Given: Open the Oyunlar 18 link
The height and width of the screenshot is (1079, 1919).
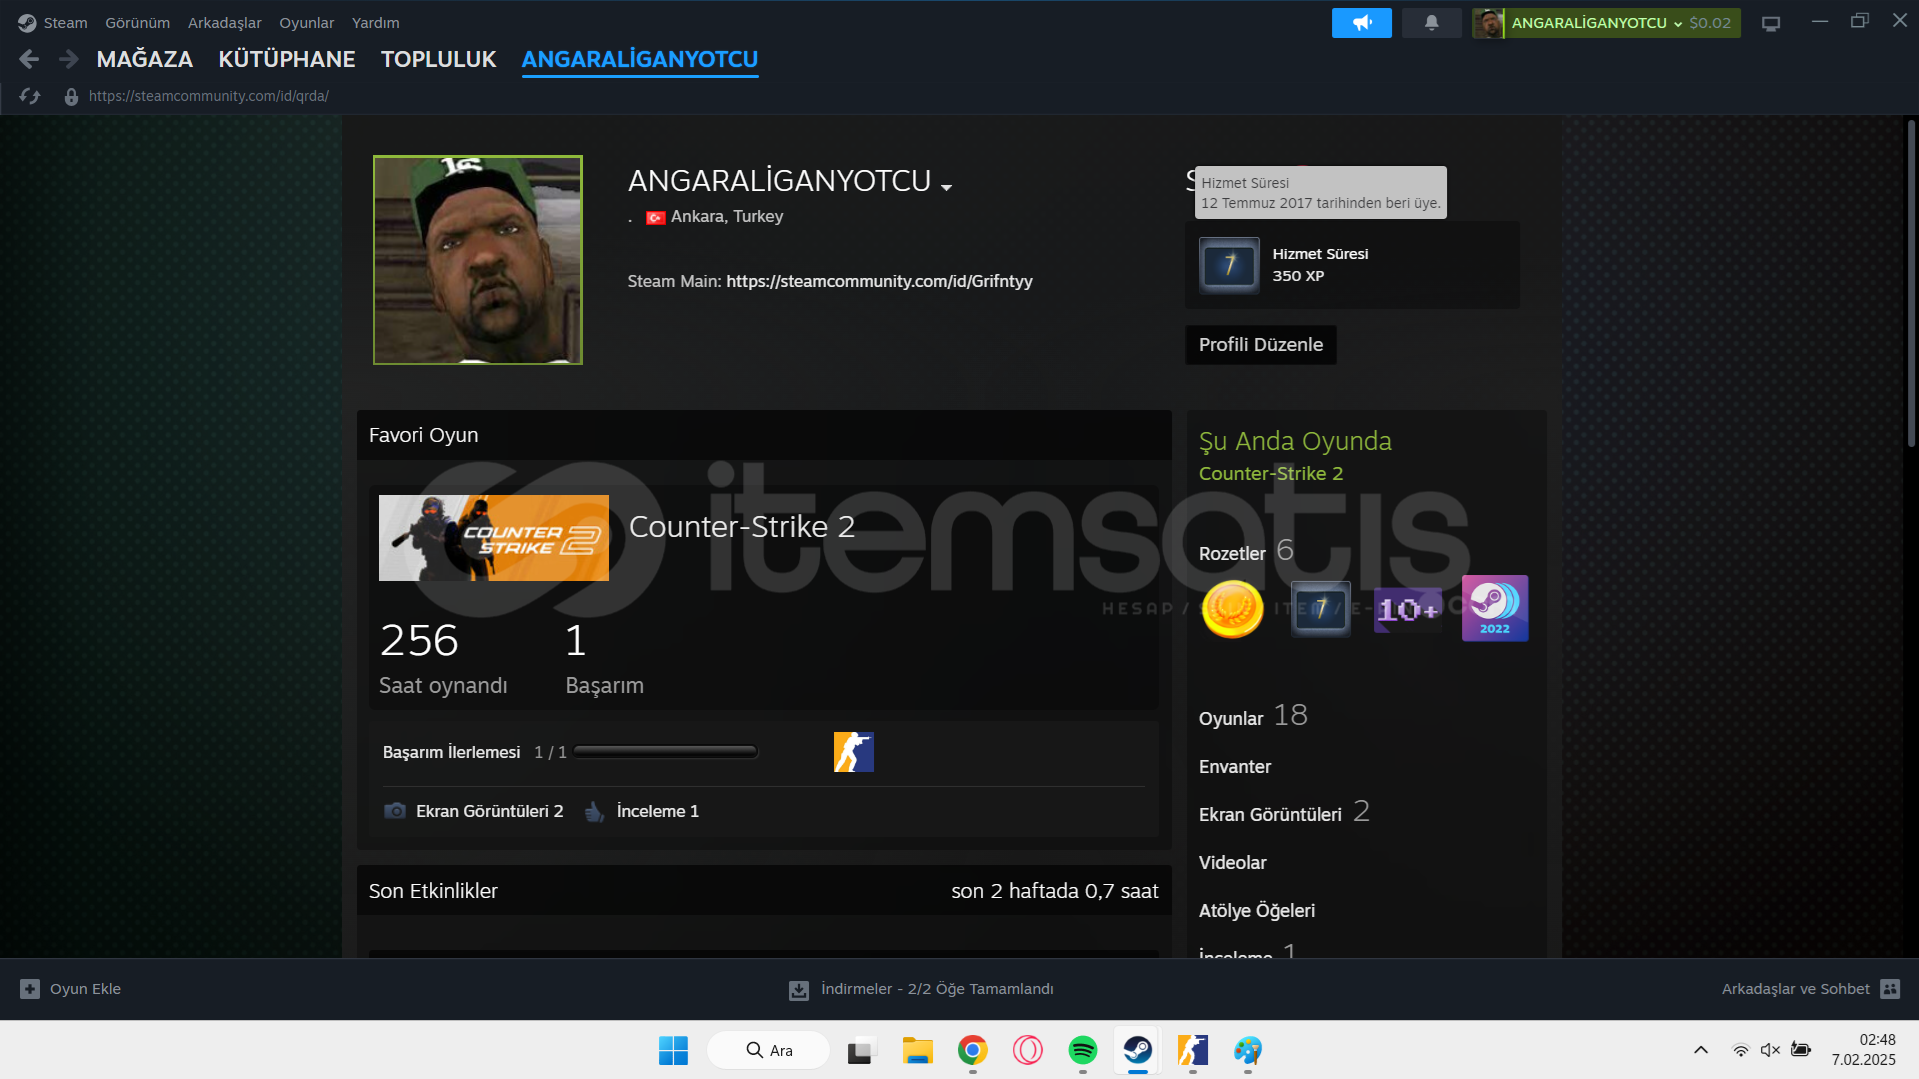Looking at the screenshot, I should (1252, 716).
